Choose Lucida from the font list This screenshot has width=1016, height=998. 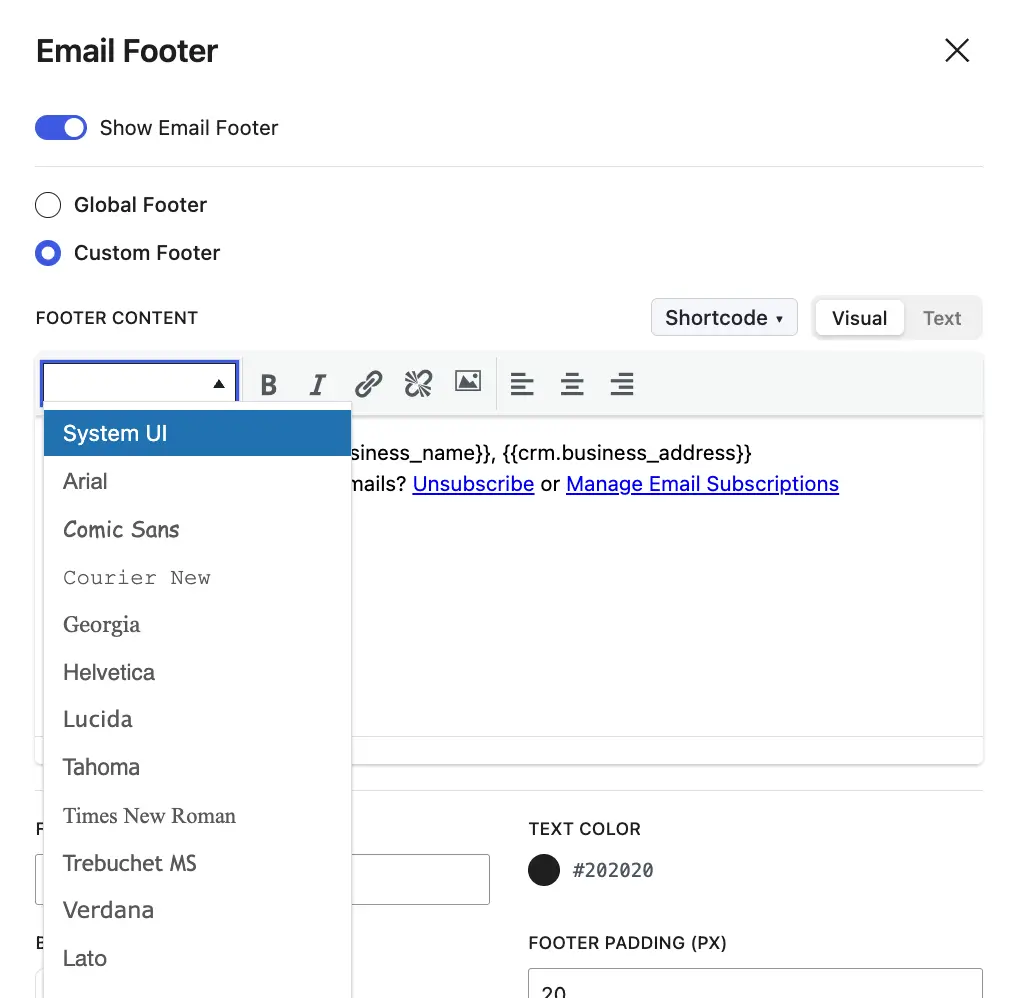click(198, 719)
